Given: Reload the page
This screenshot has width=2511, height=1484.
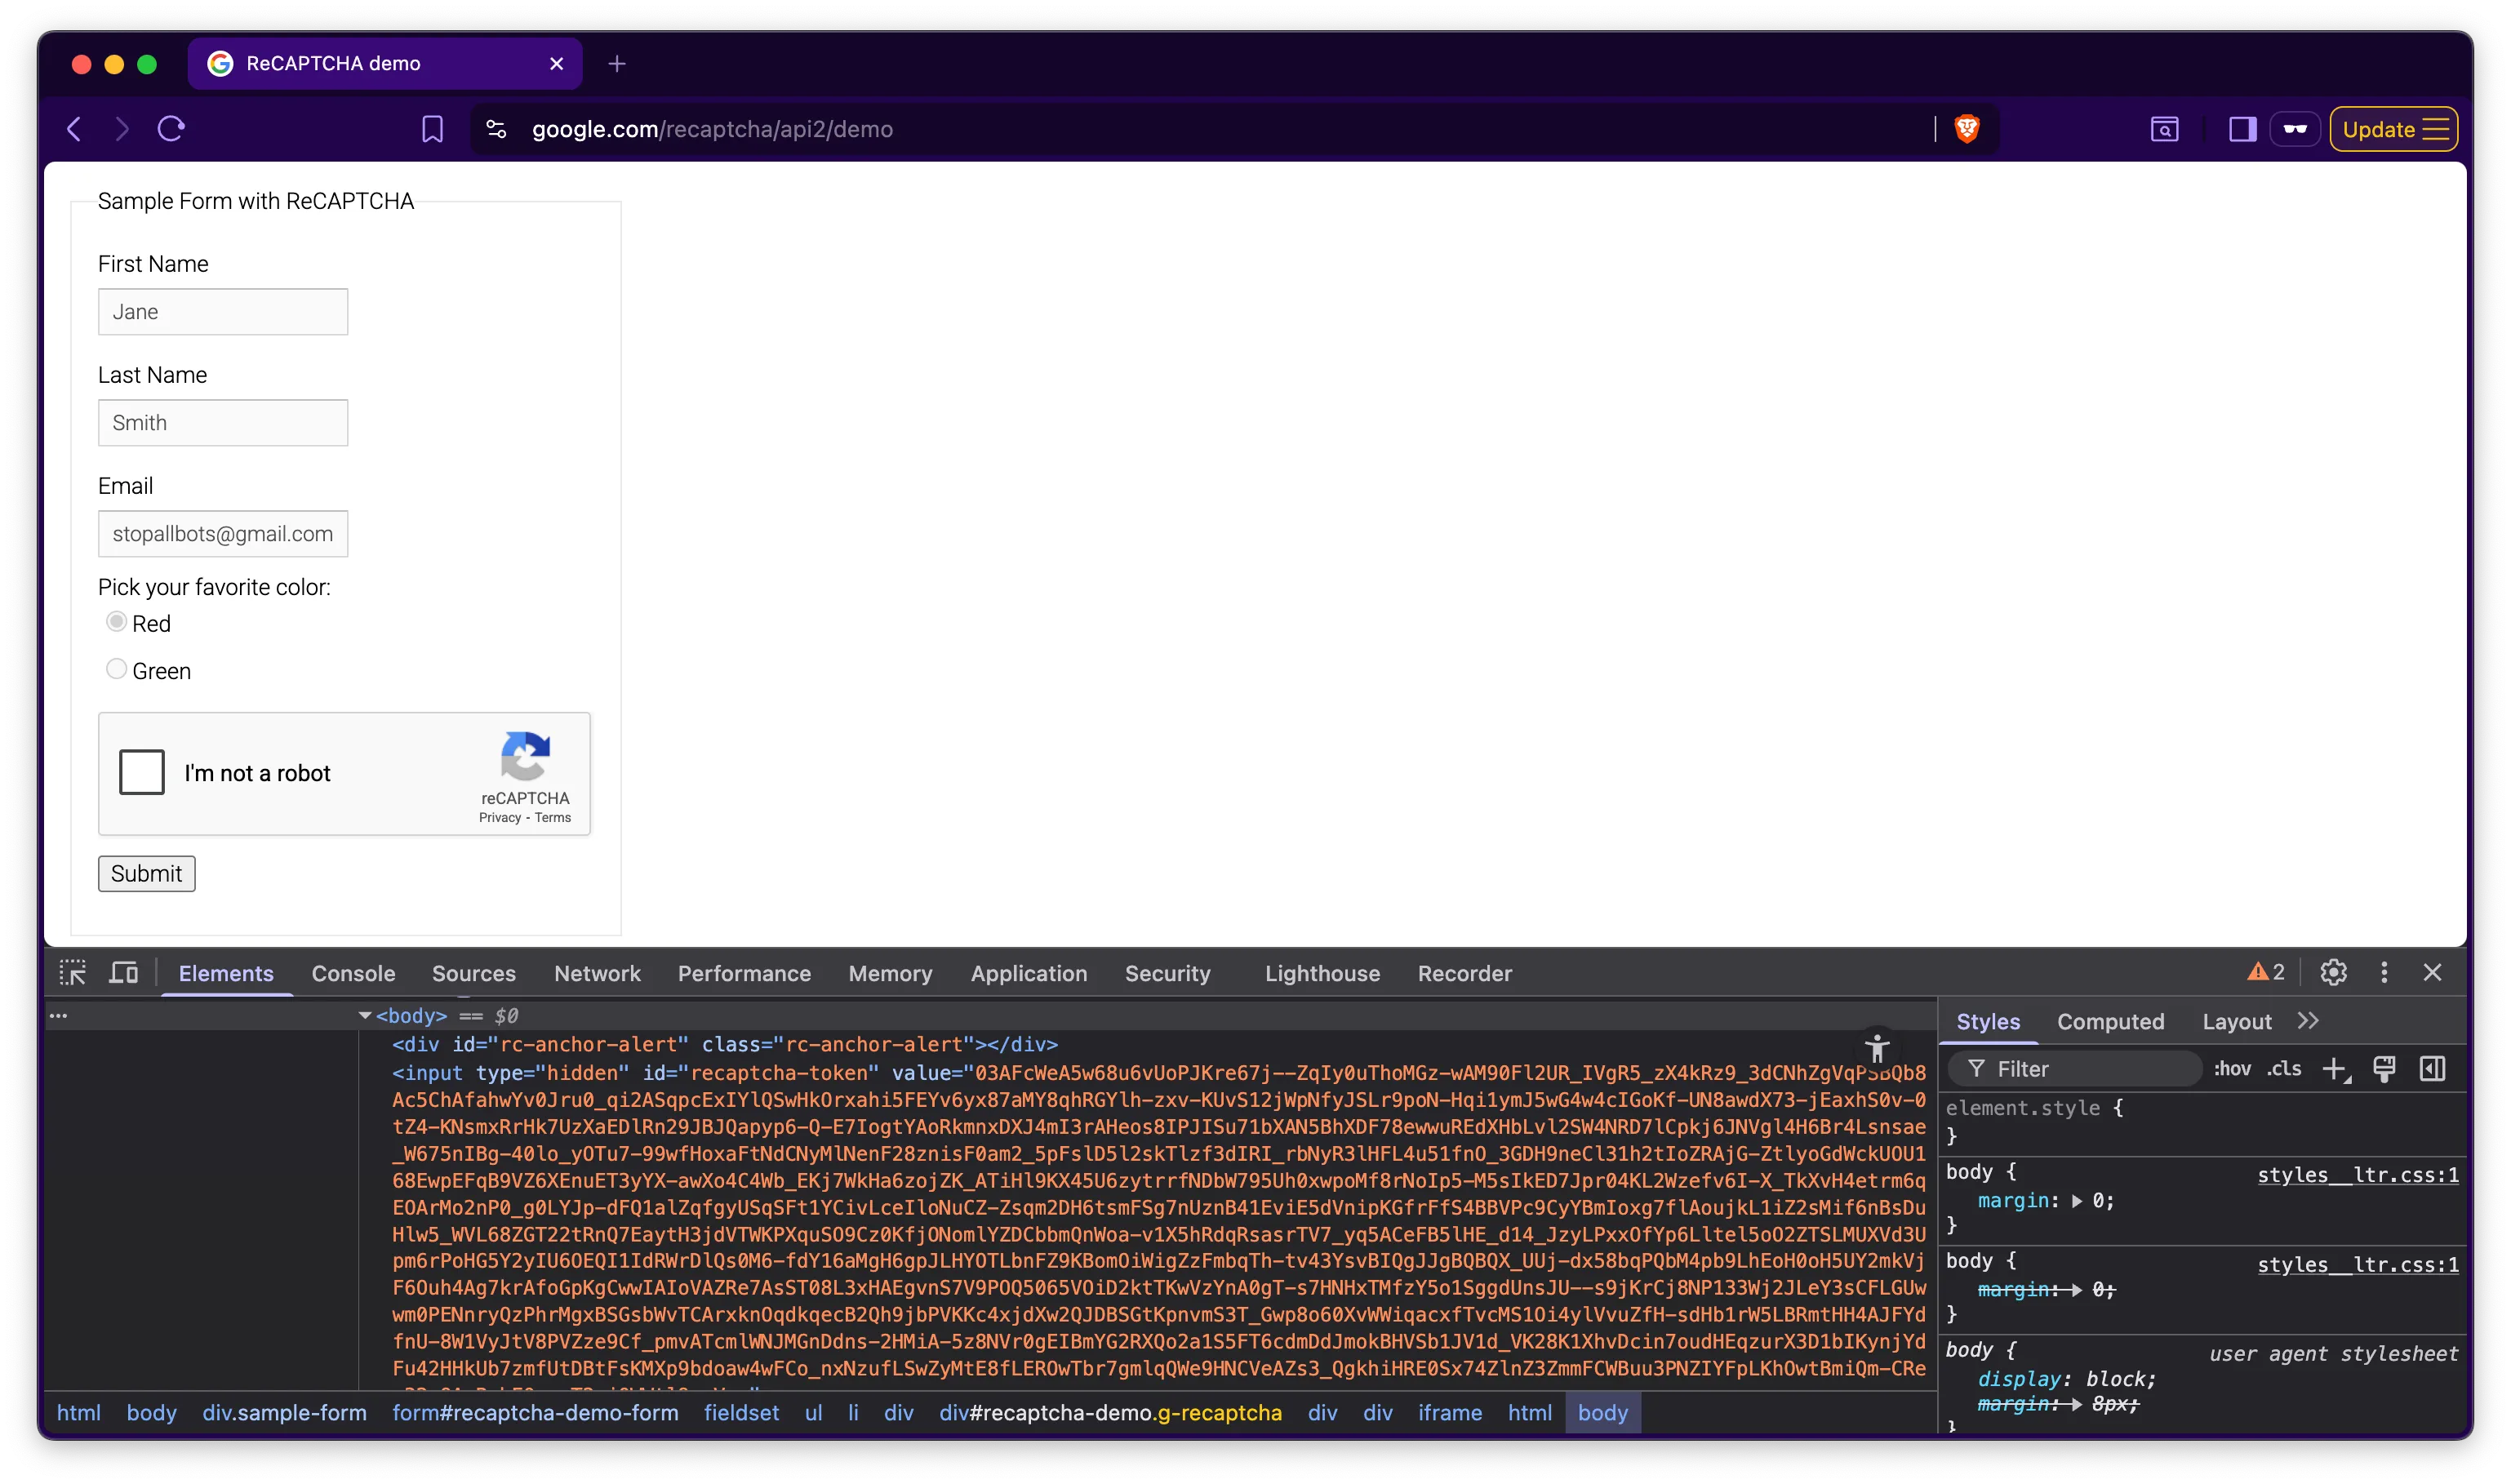Looking at the screenshot, I should pyautogui.click(x=171, y=129).
